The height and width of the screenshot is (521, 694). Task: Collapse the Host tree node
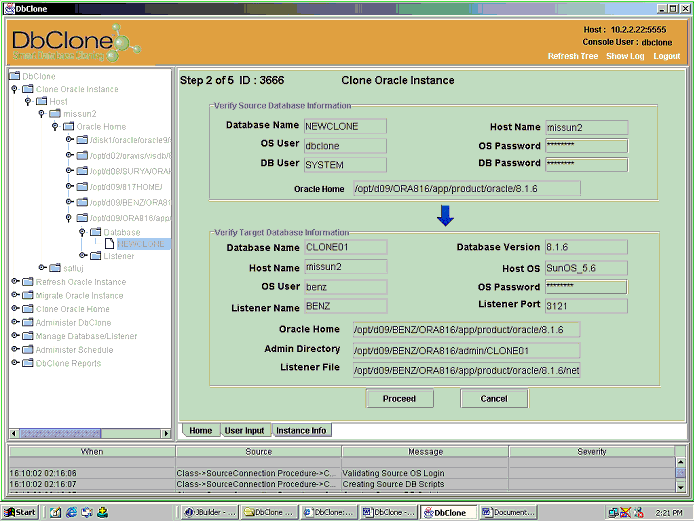coord(28,101)
